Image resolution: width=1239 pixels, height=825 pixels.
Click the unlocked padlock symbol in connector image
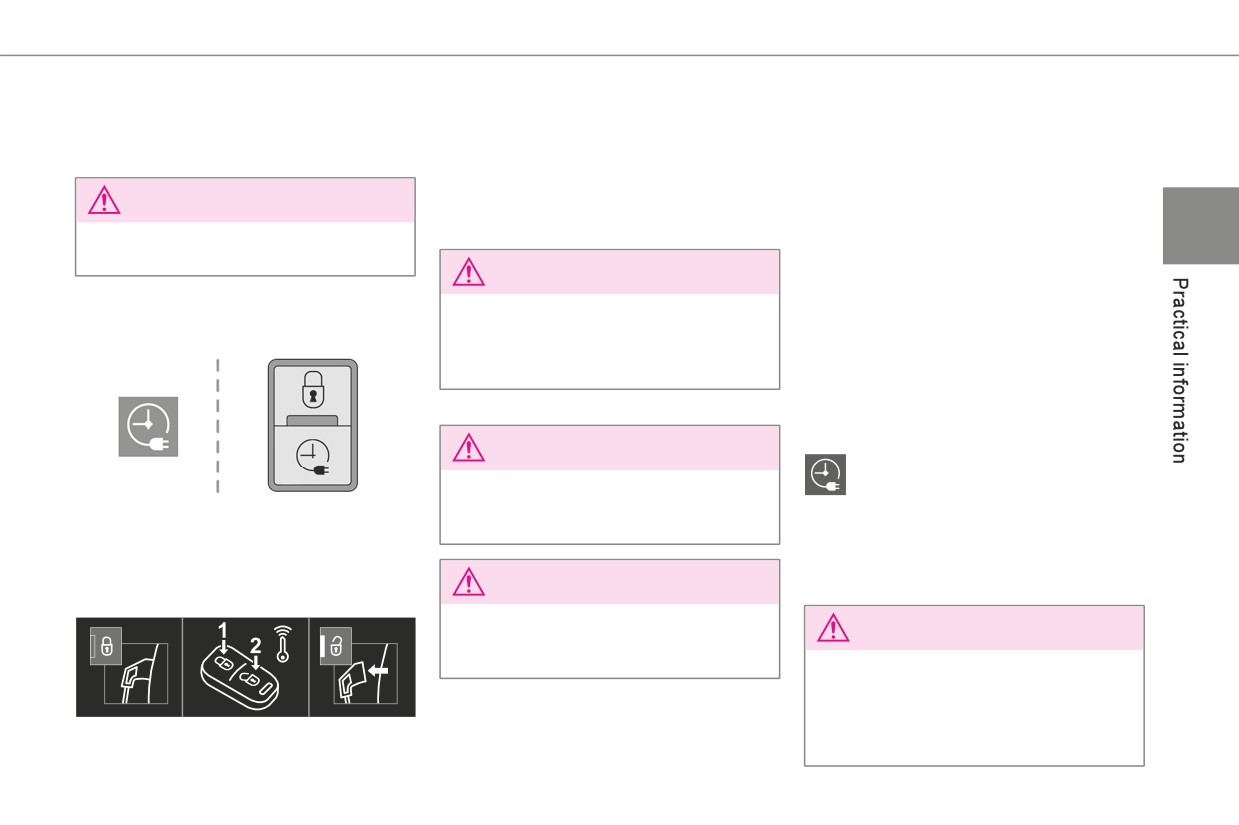334,647
